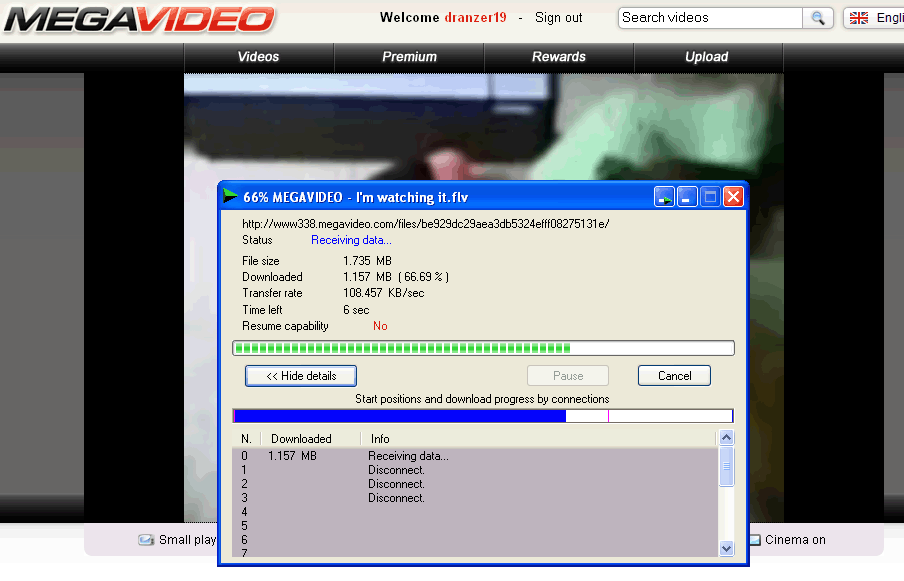
Task: Open the Premium tab
Action: click(x=409, y=57)
